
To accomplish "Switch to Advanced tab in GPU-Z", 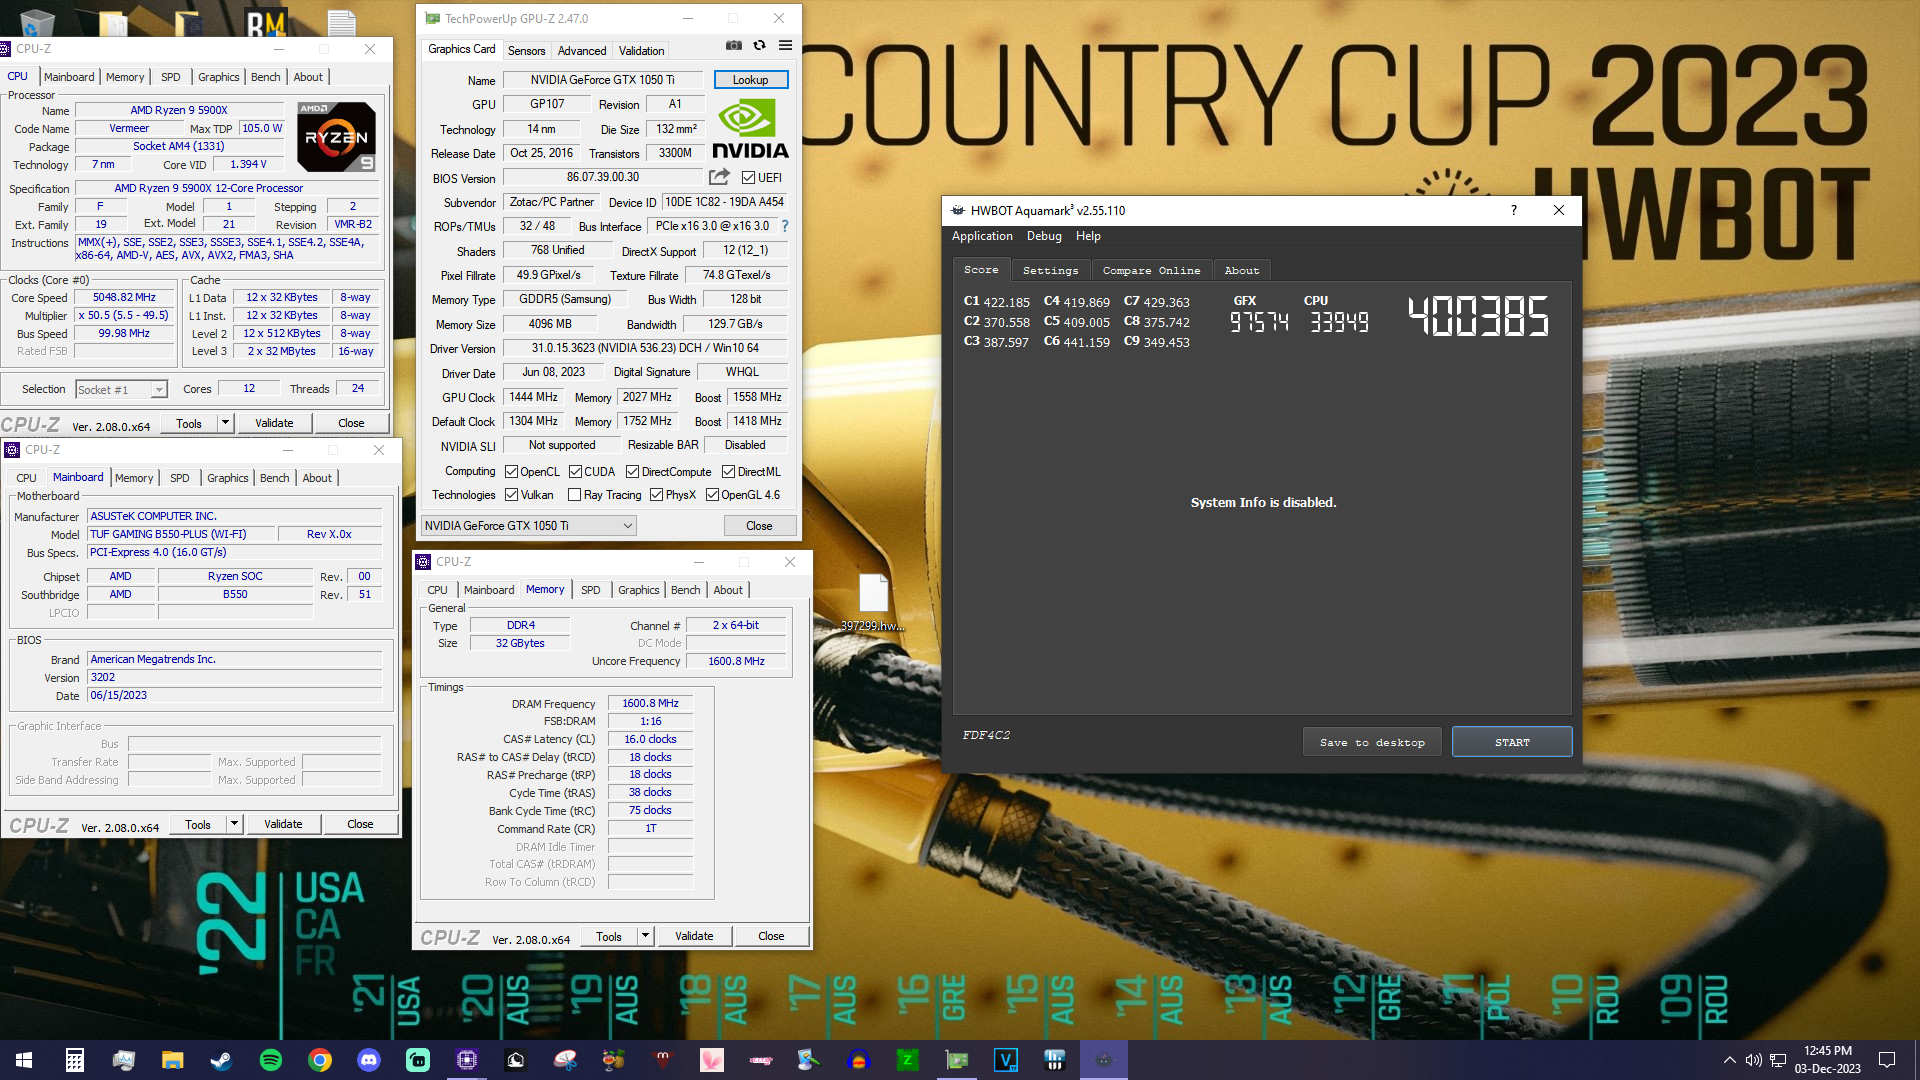I will [582, 51].
